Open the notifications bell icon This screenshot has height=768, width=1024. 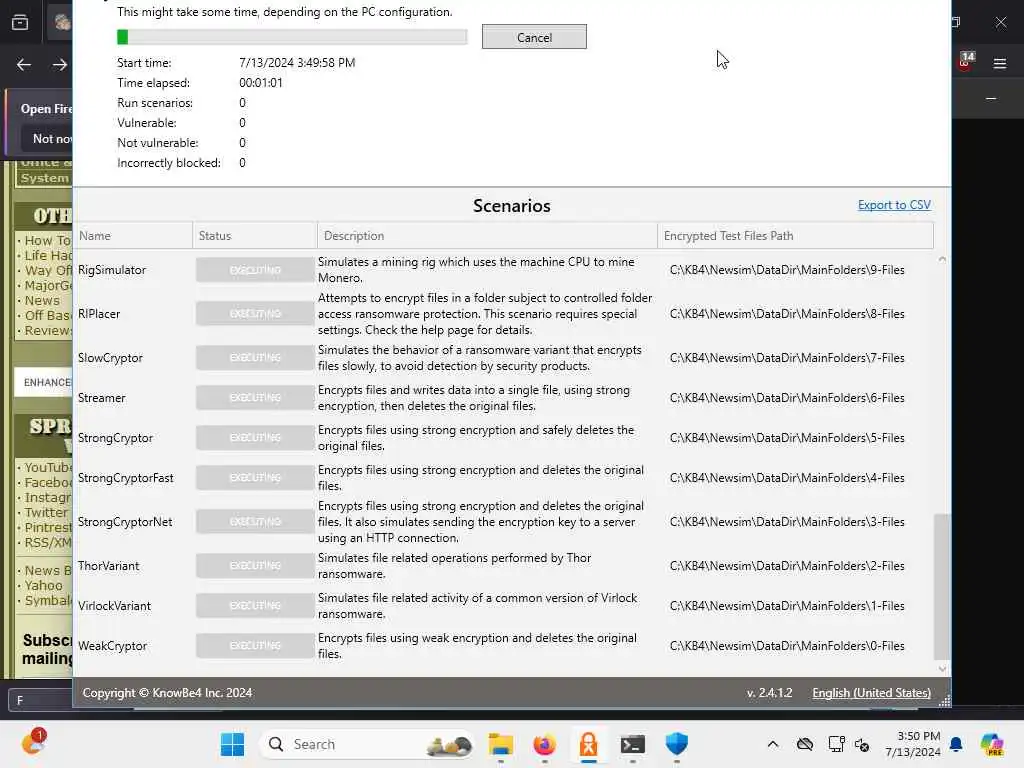(x=955, y=744)
